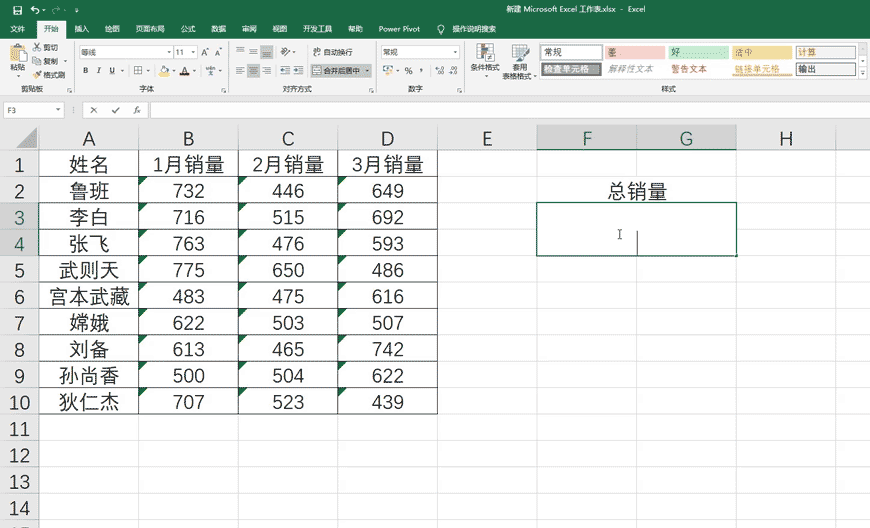Screen dimensions: 870x528
Task: Toggle 合并后居中 merge and center
Action: [x=336, y=70]
